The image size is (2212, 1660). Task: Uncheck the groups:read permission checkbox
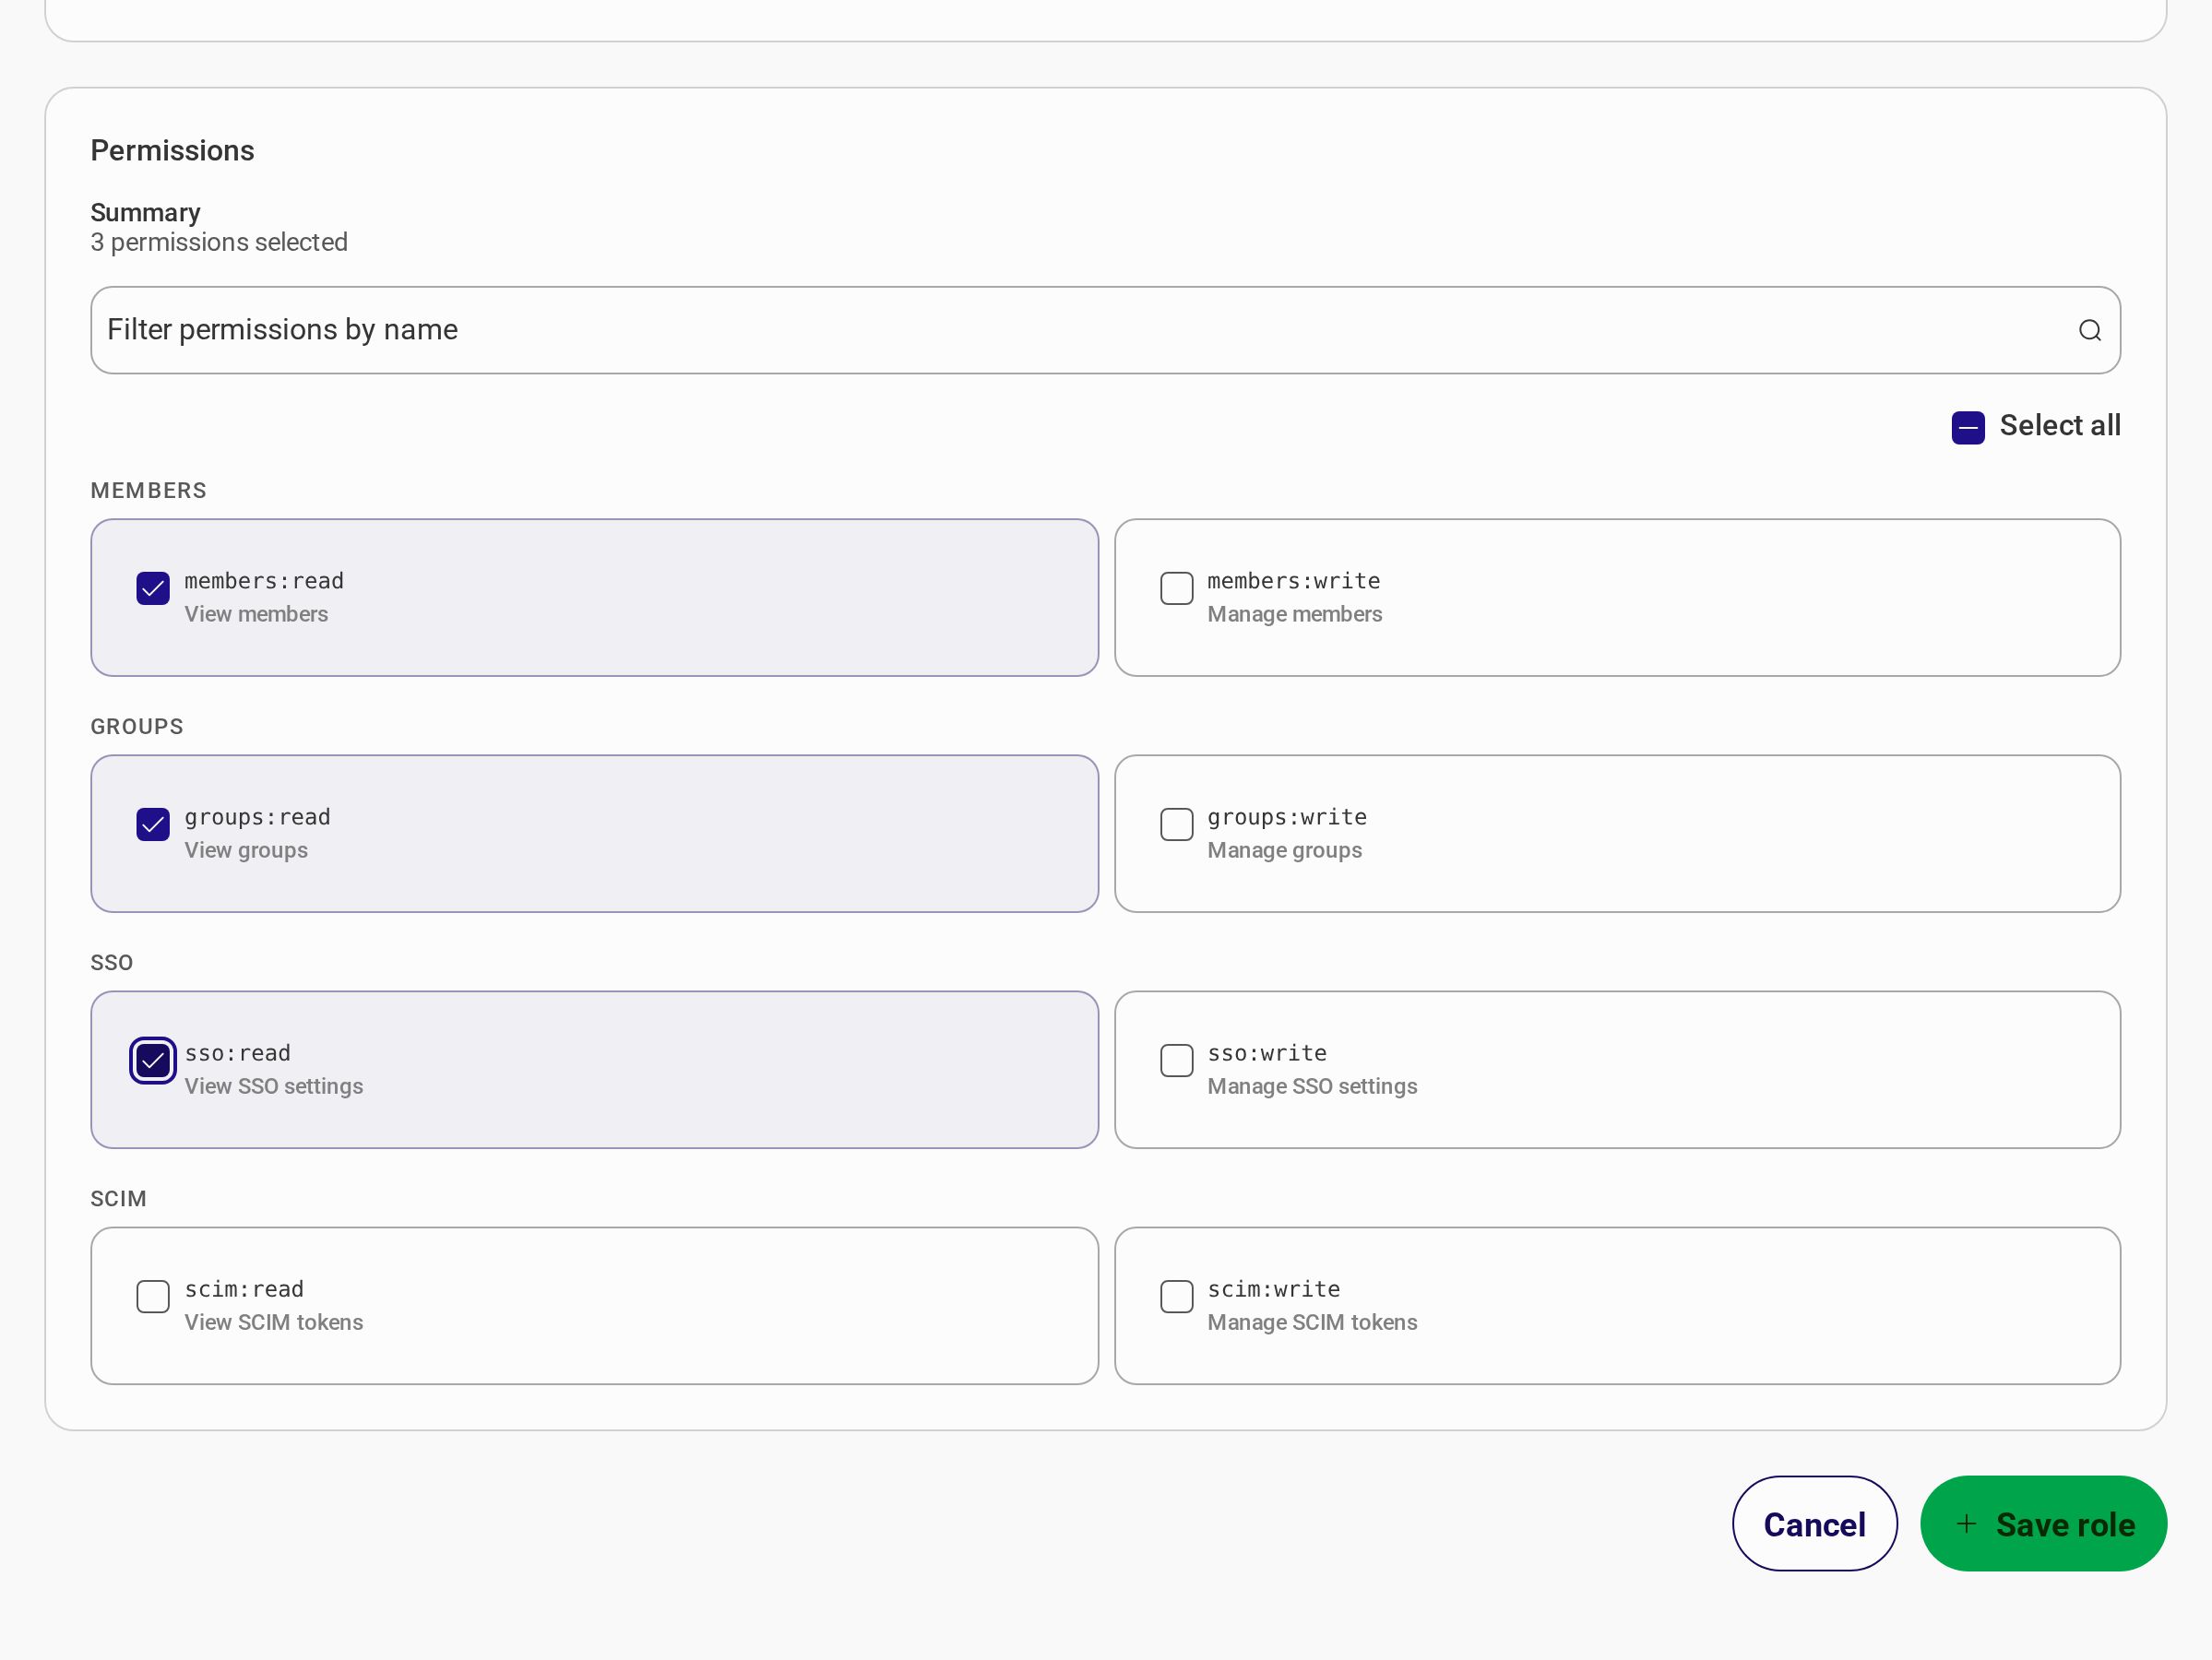153,824
